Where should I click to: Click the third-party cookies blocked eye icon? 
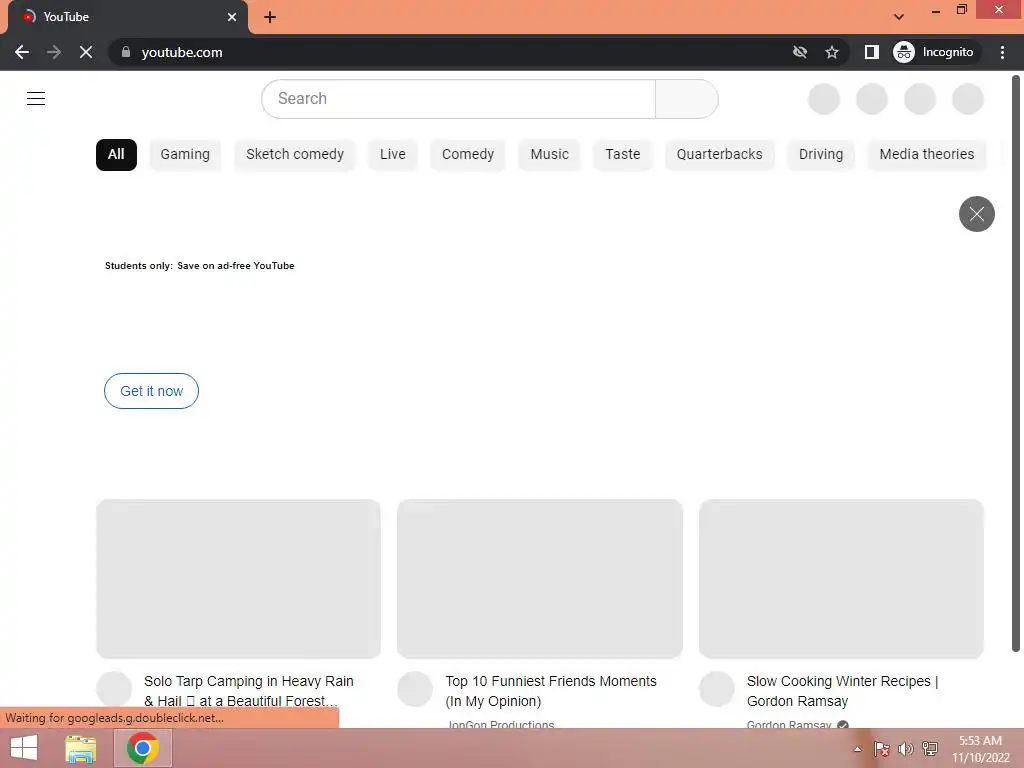pyautogui.click(x=800, y=52)
